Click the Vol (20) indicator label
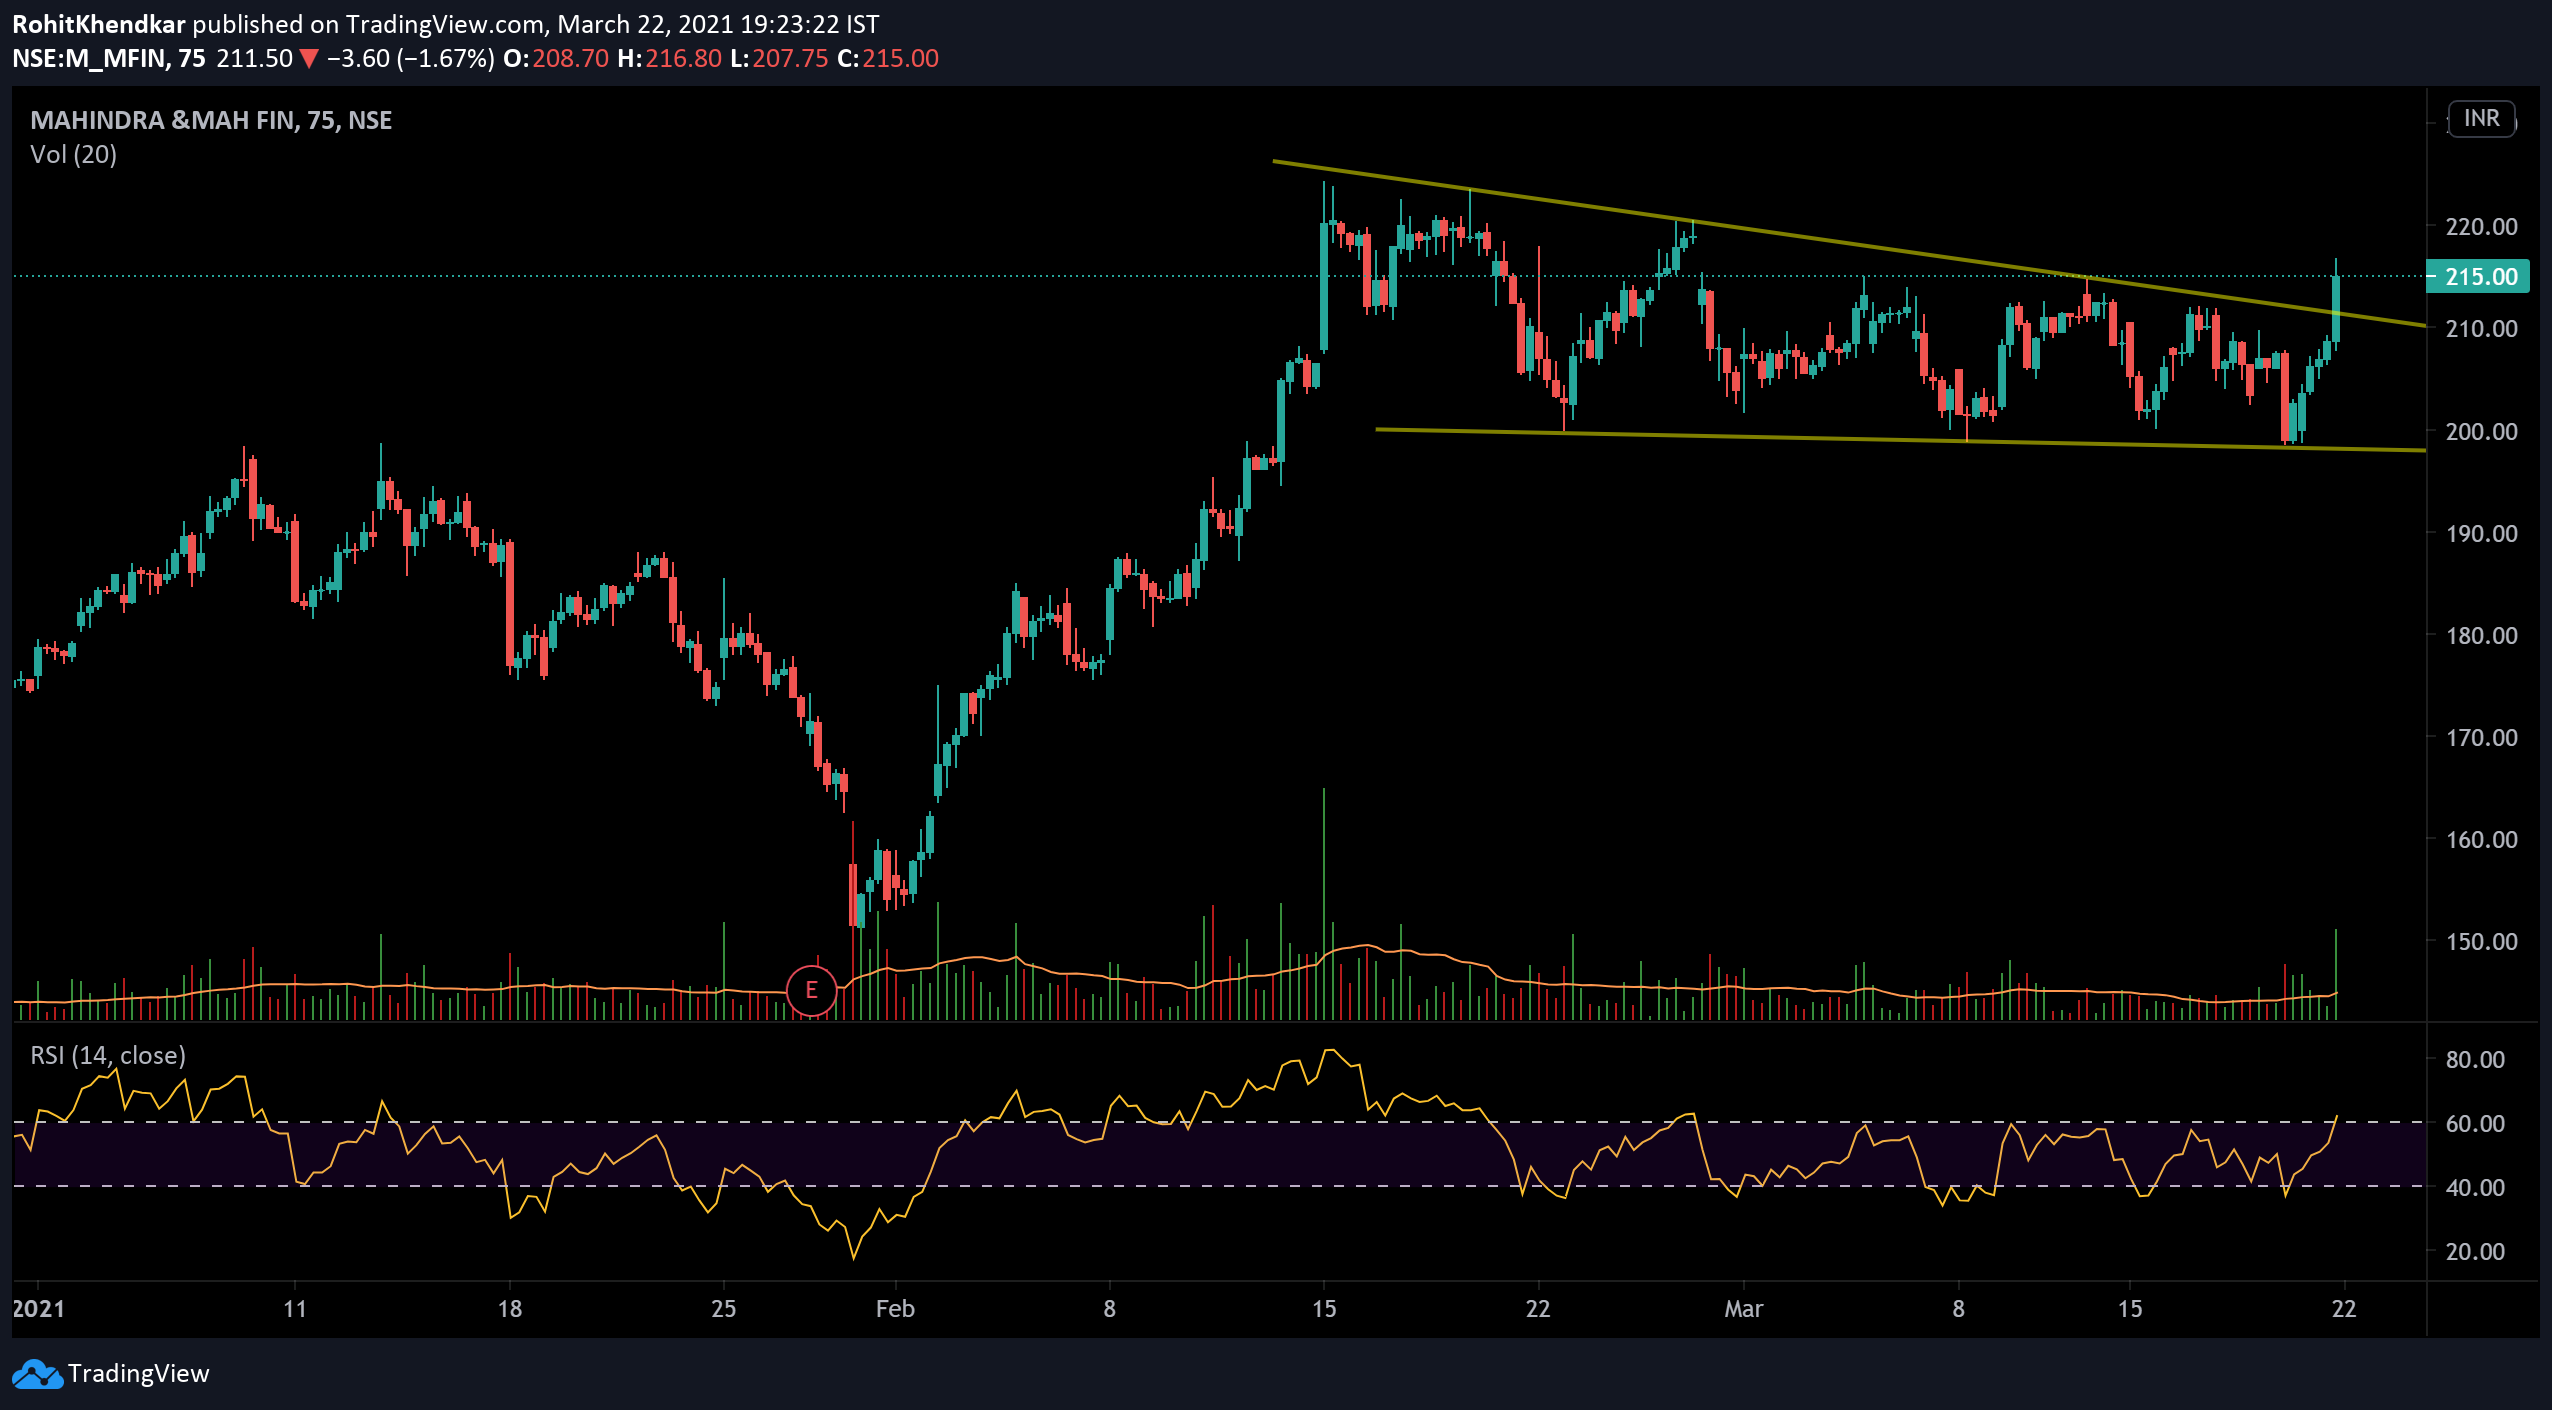 click(x=74, y=155)
